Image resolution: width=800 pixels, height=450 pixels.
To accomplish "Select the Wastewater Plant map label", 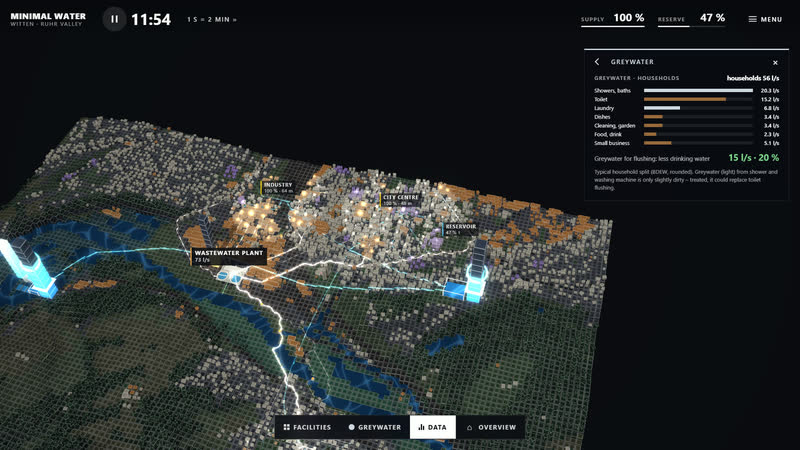I will click(x=229, y=256).
